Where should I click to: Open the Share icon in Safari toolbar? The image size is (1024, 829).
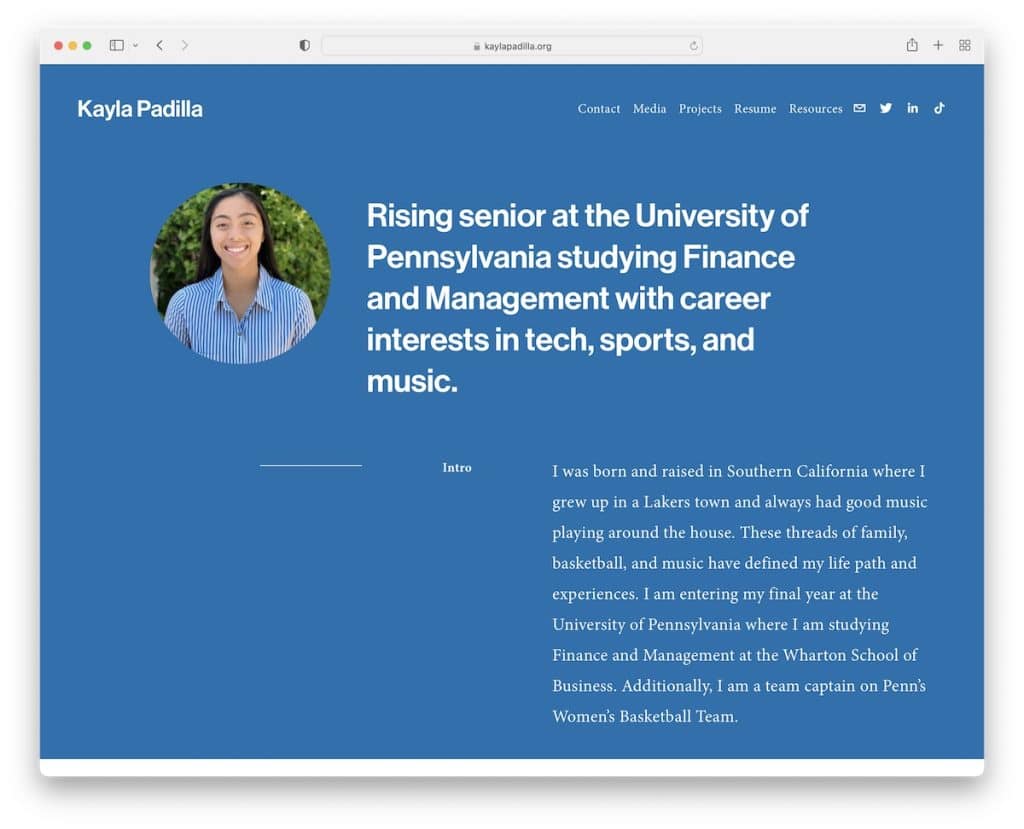[912, 44]
